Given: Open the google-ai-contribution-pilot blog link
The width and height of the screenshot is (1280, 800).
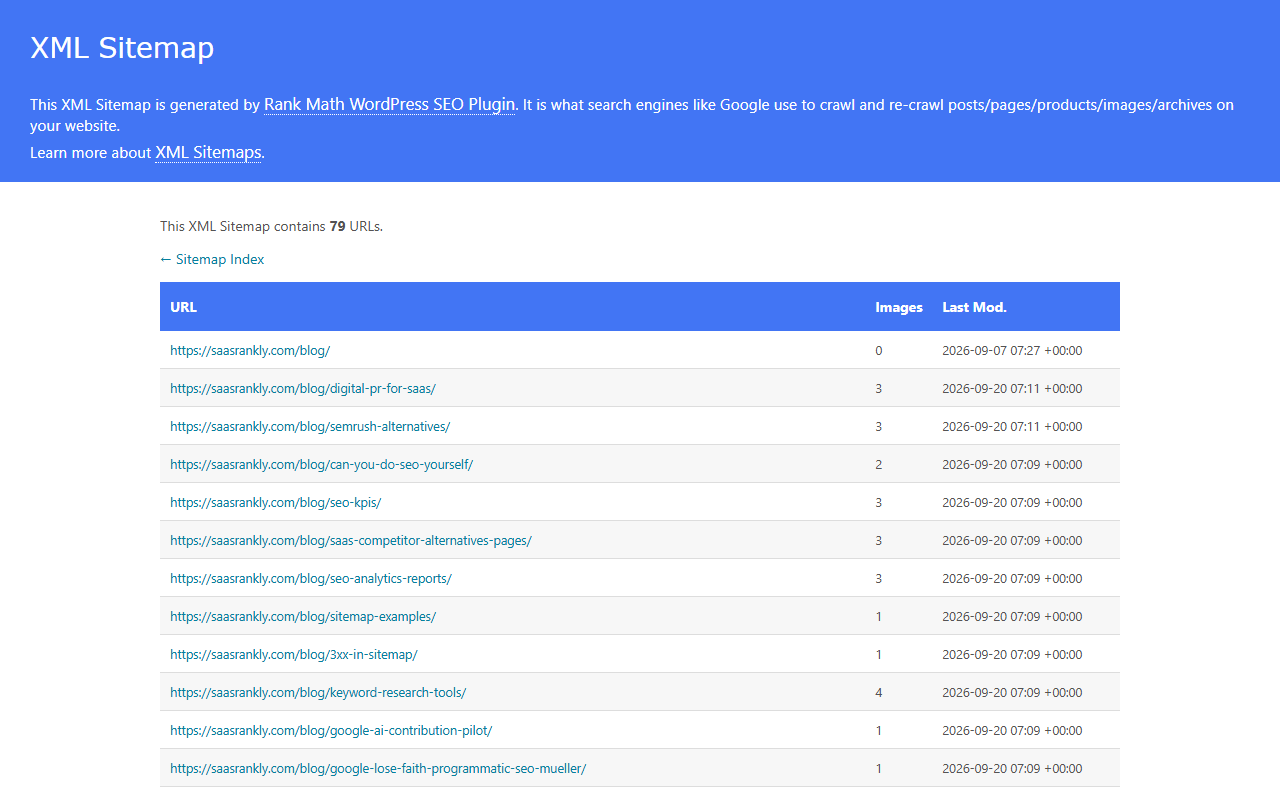Looking at the screenshot, I should (331, 730).
